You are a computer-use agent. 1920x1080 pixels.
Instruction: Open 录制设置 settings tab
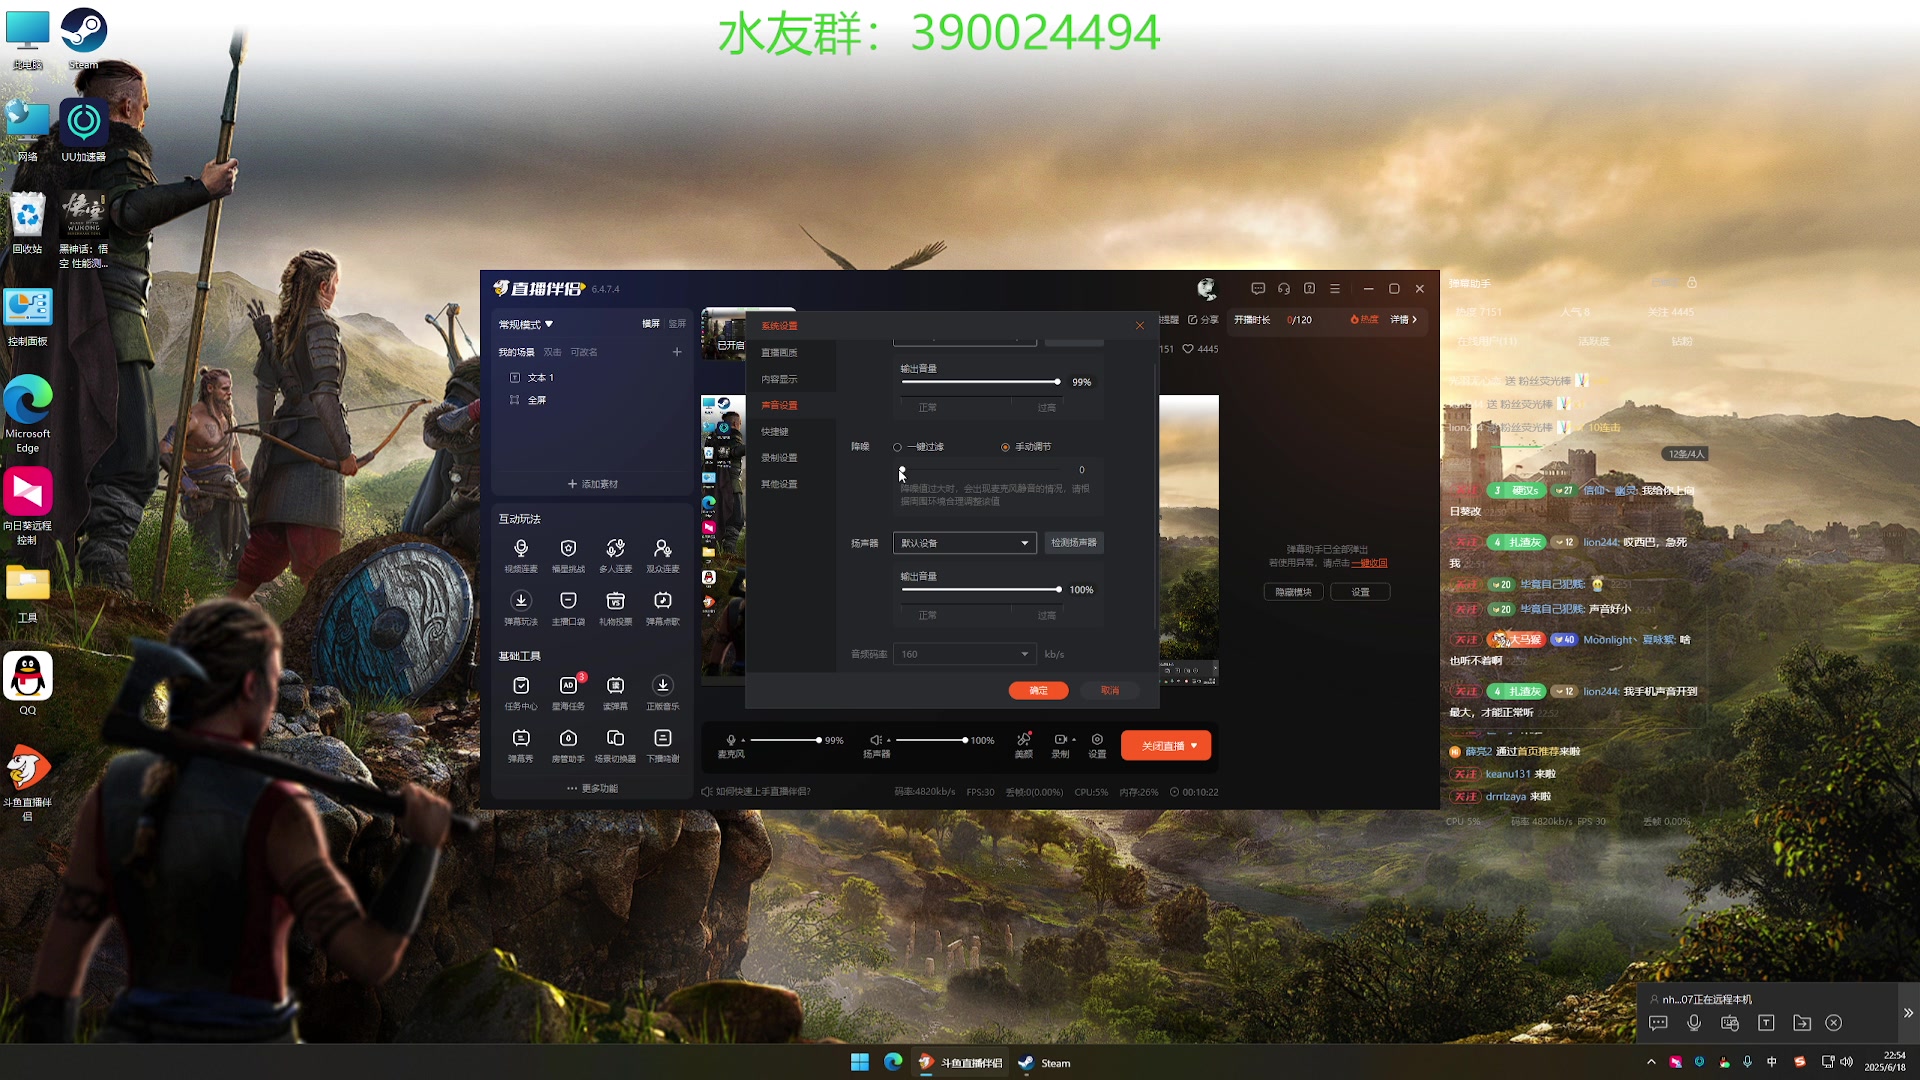click(x=779, y=458)
